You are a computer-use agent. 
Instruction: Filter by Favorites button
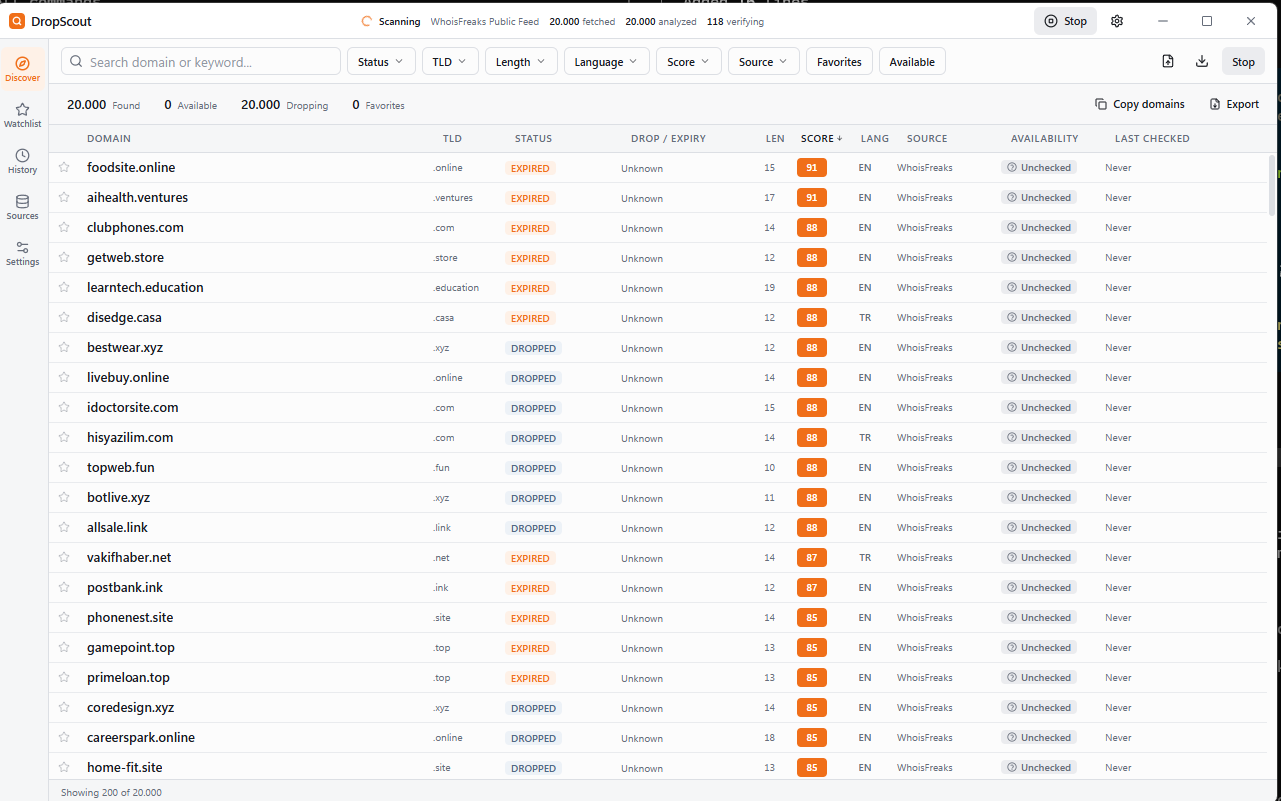(x=839, y=62)
